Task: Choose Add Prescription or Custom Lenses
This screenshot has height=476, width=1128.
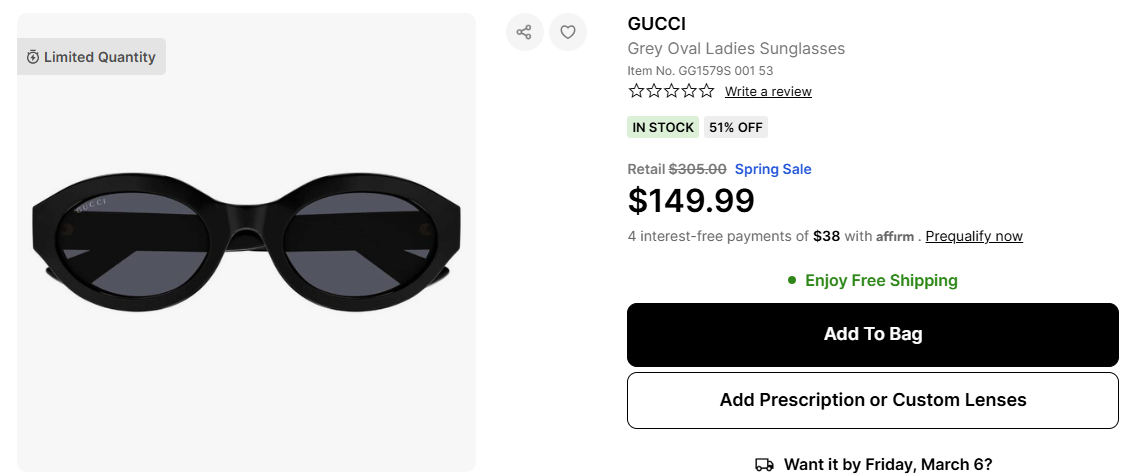Action: click(x=872, y=400)
